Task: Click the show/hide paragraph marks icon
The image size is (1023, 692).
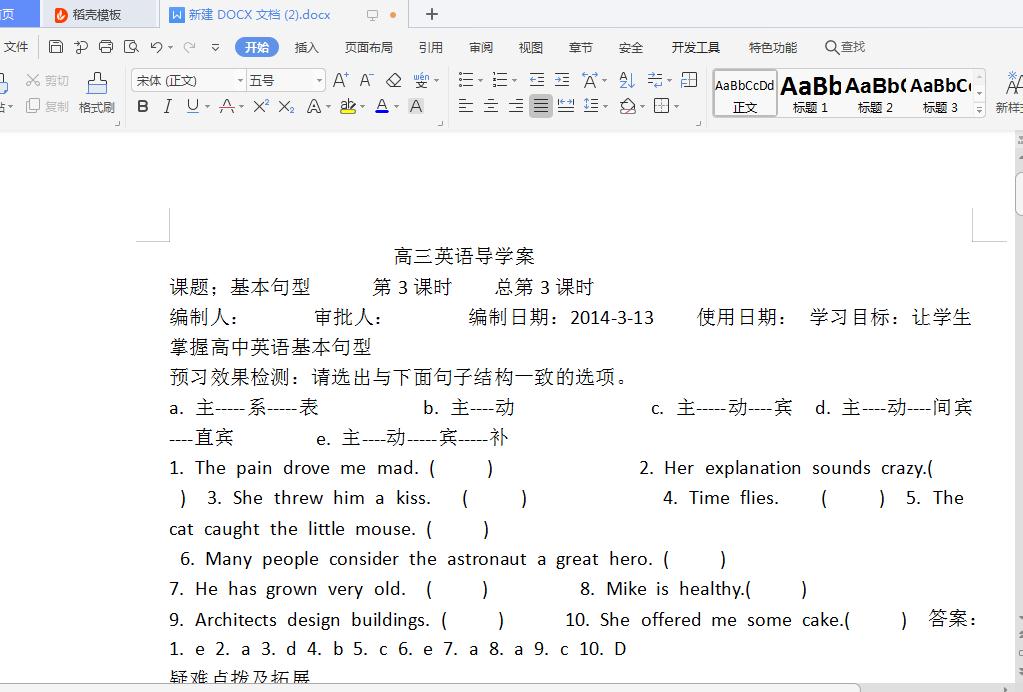Action: click(655, 80)
